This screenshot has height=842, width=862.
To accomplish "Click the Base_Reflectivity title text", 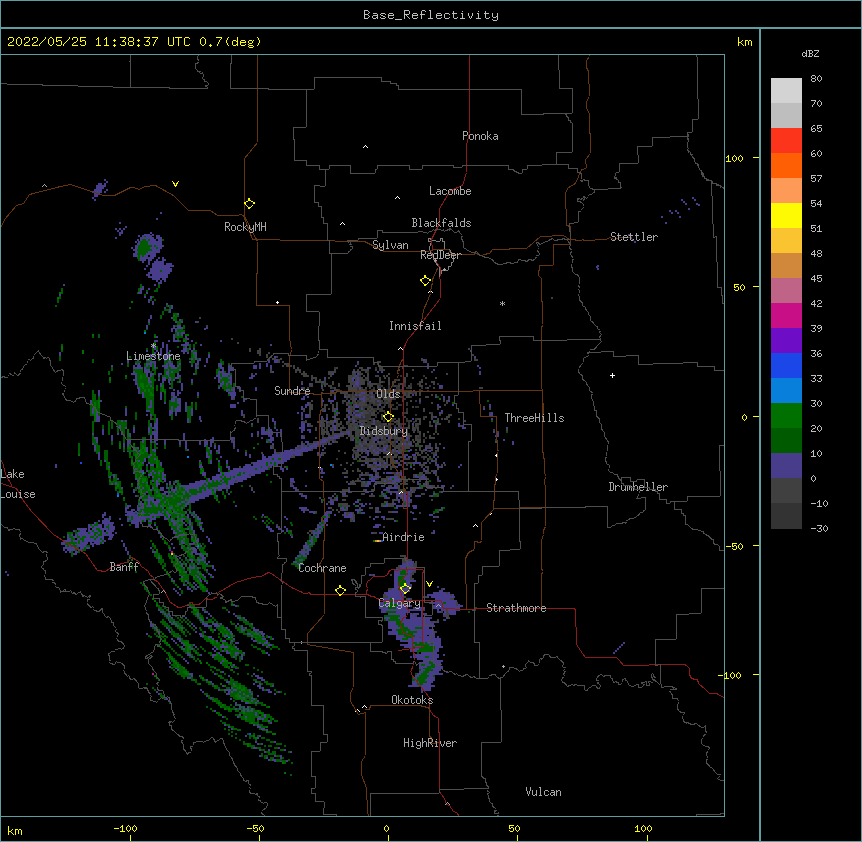I will (431, 15).
